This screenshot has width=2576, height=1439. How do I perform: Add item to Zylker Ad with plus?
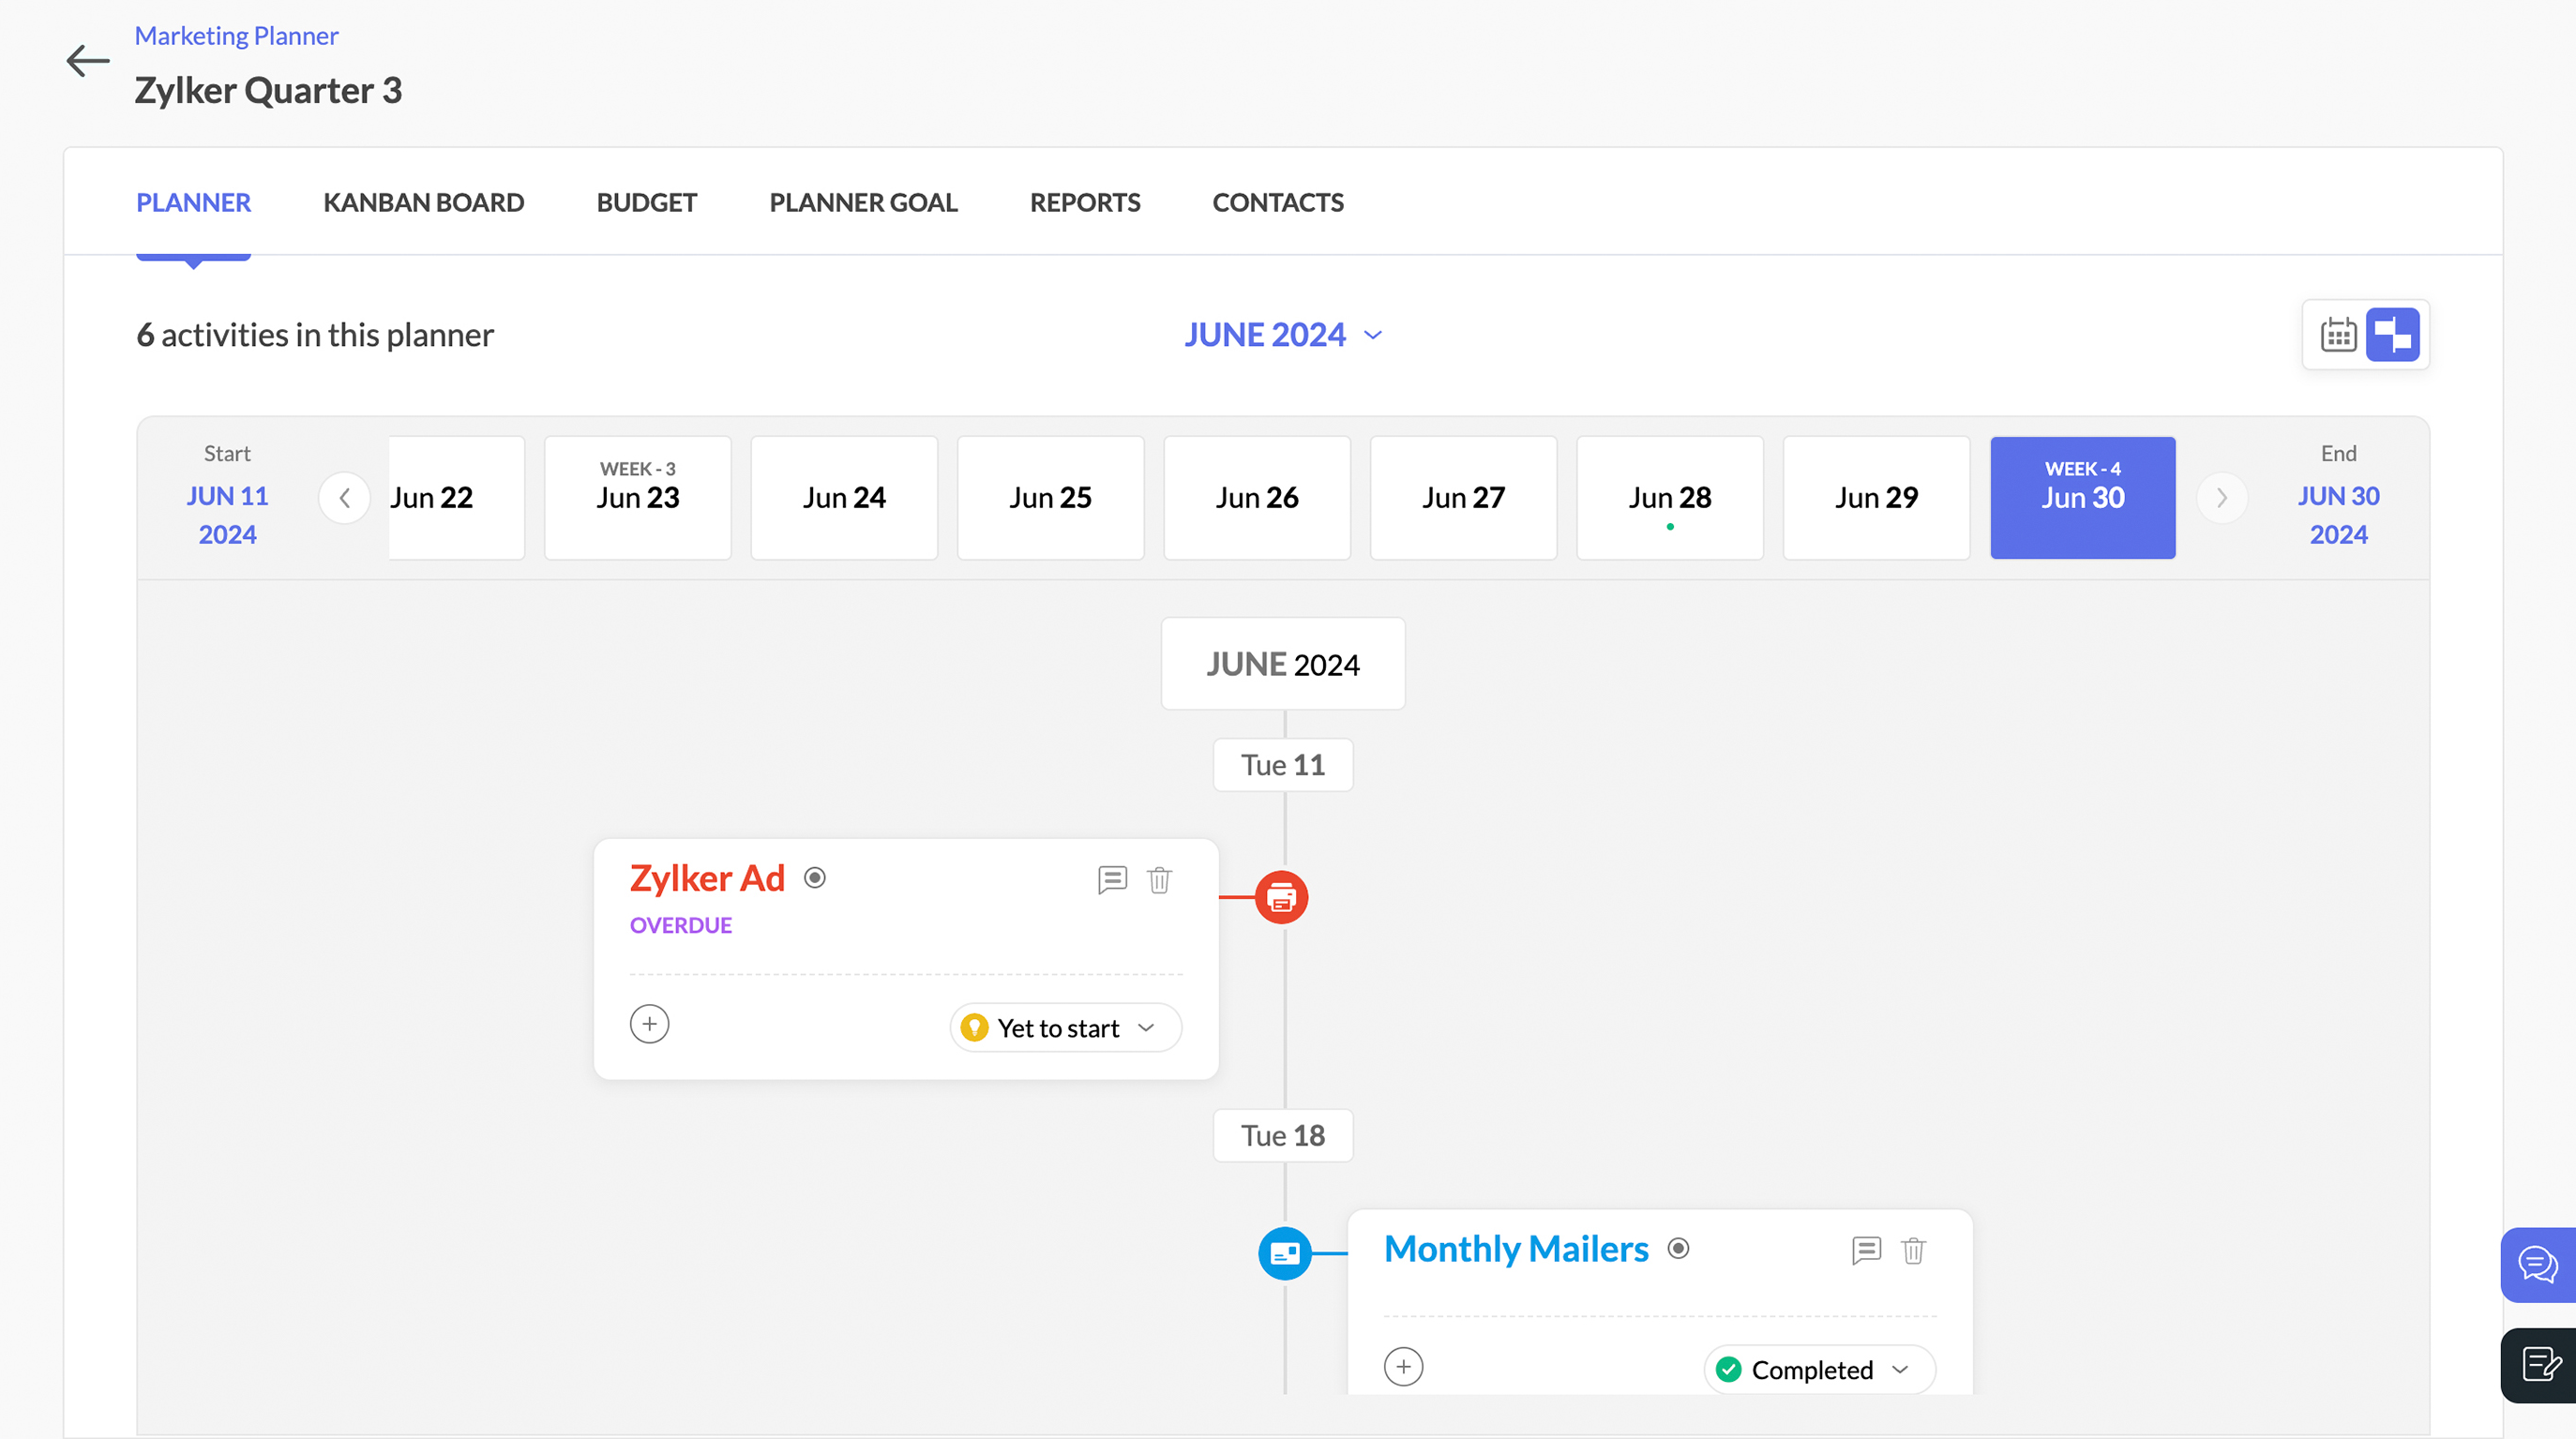pos(649,1024)
